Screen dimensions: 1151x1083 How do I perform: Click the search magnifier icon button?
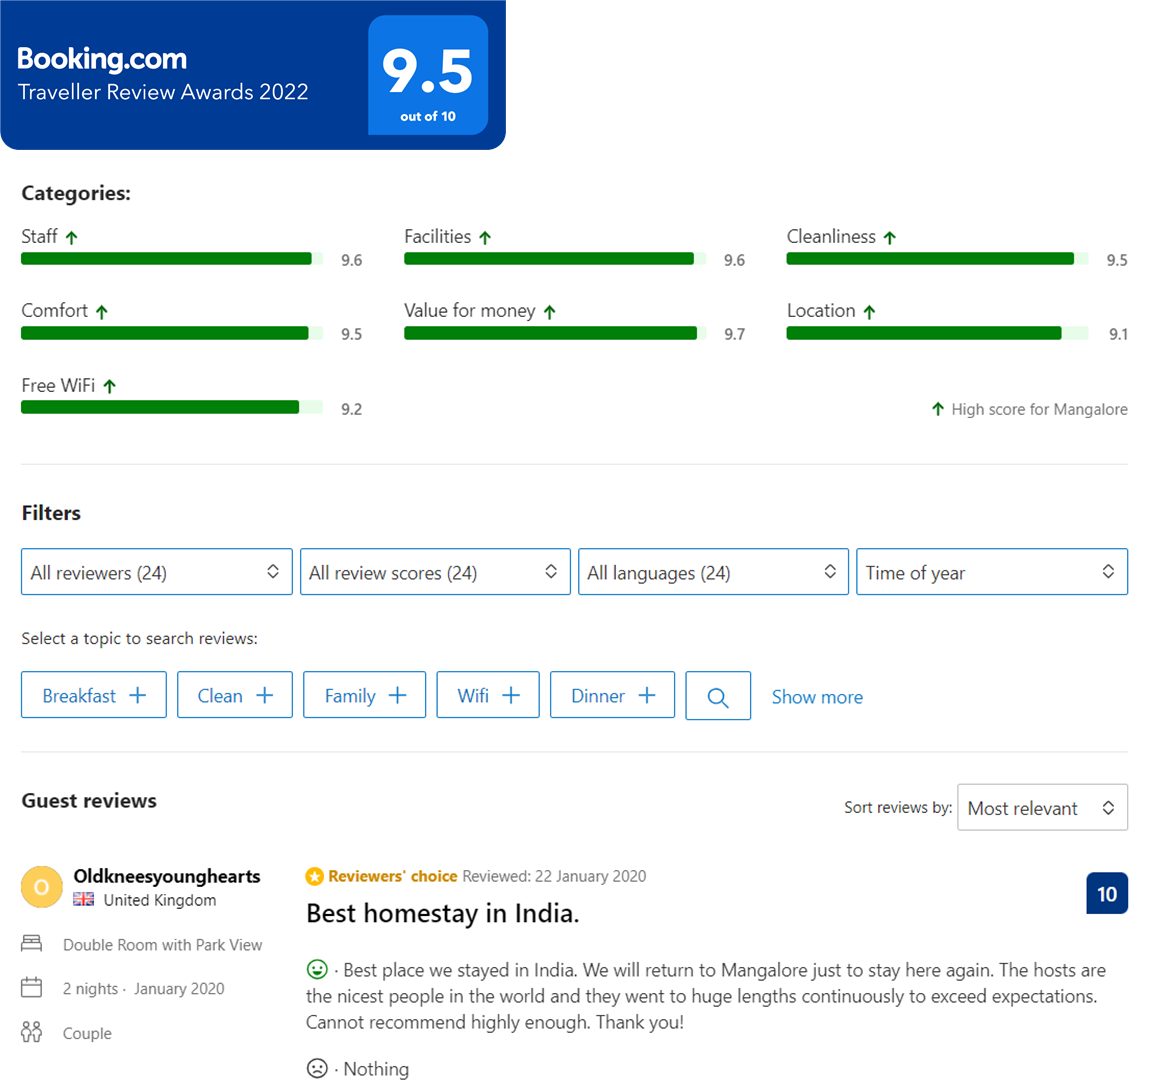pyautogui.click(x=718, y=696)
